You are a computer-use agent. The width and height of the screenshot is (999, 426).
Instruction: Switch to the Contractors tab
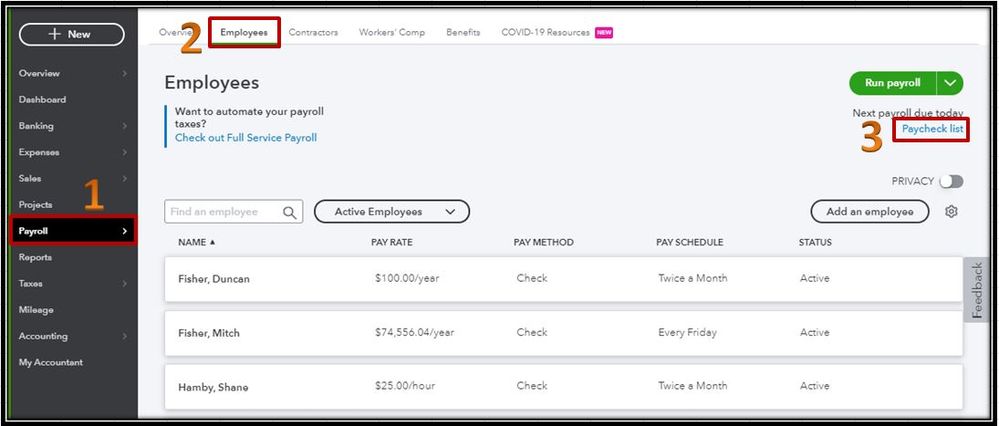pos(313,32)
